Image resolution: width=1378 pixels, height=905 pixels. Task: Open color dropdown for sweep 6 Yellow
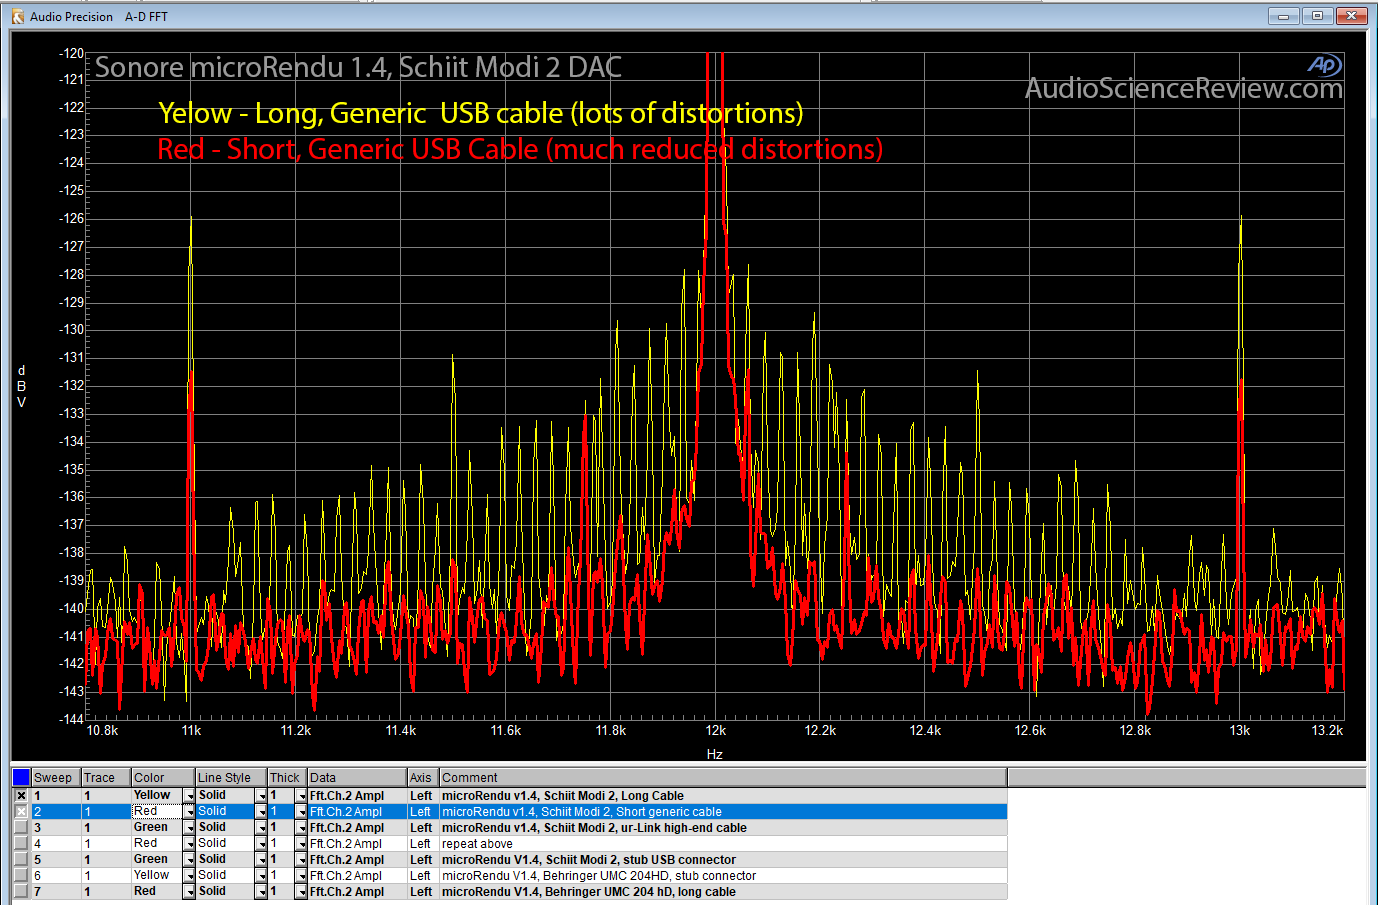pyautogui.click(x=189, y=876)
